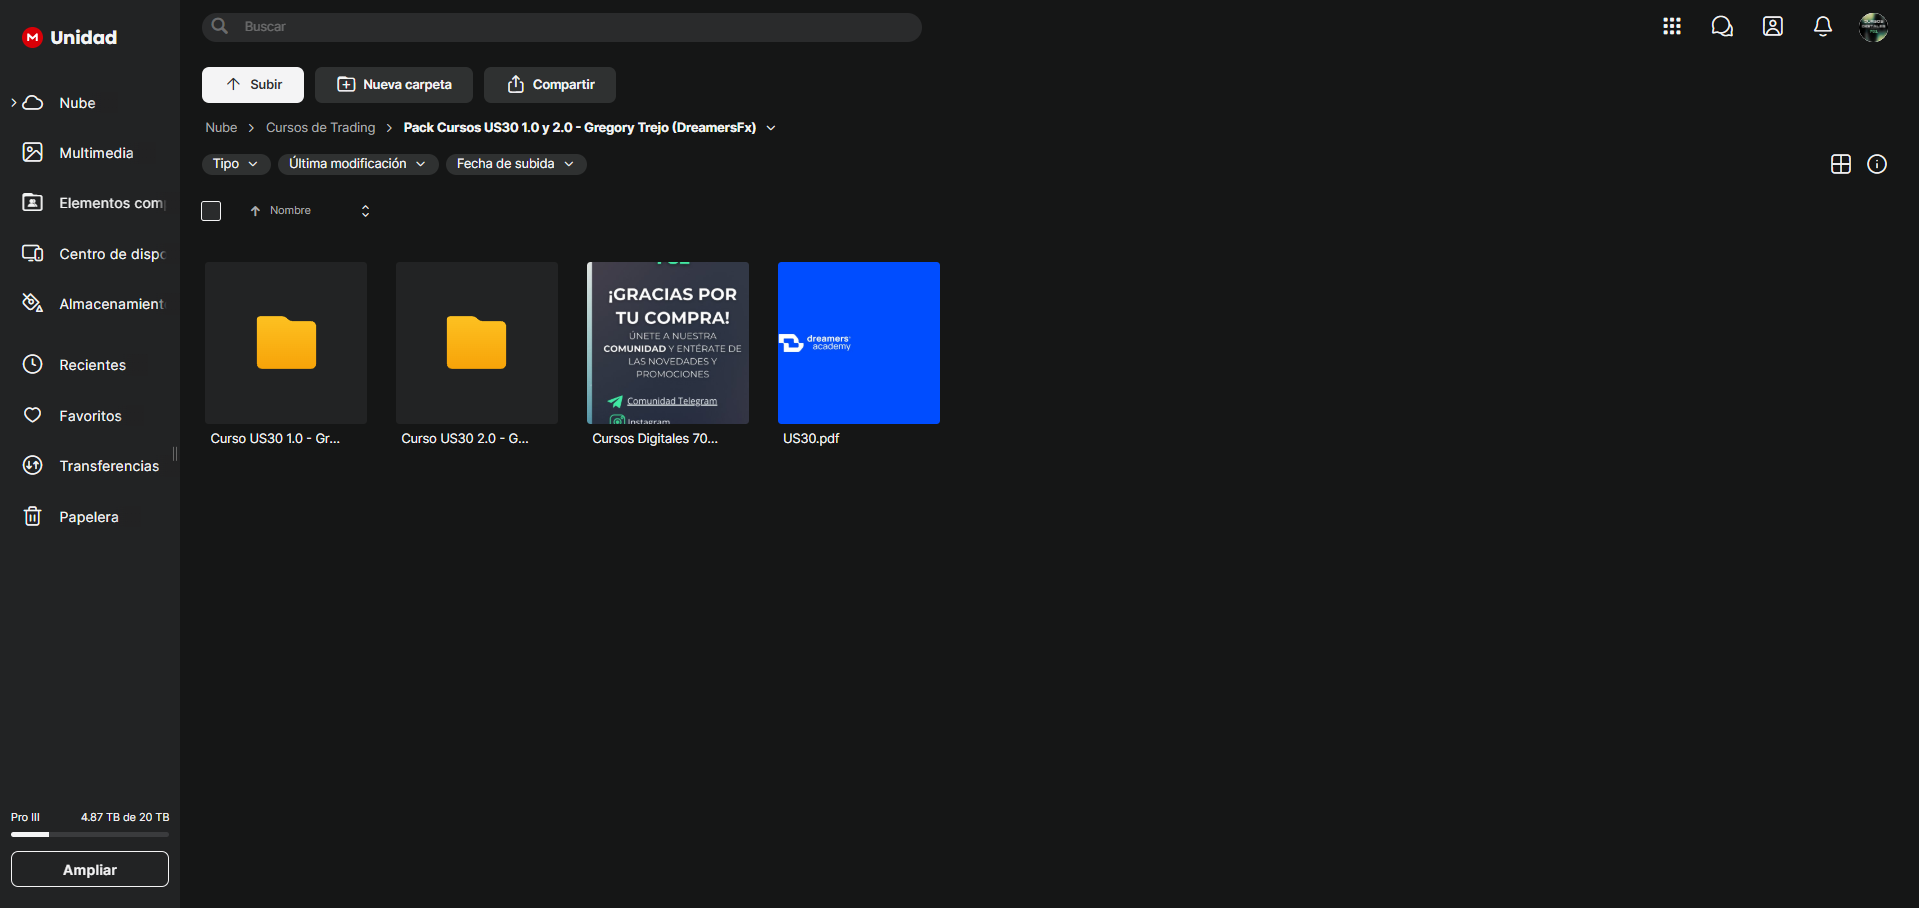The image size is (1919, 908).
Task: Expand the Fecha de subida filter
Action: pos(515,164)
